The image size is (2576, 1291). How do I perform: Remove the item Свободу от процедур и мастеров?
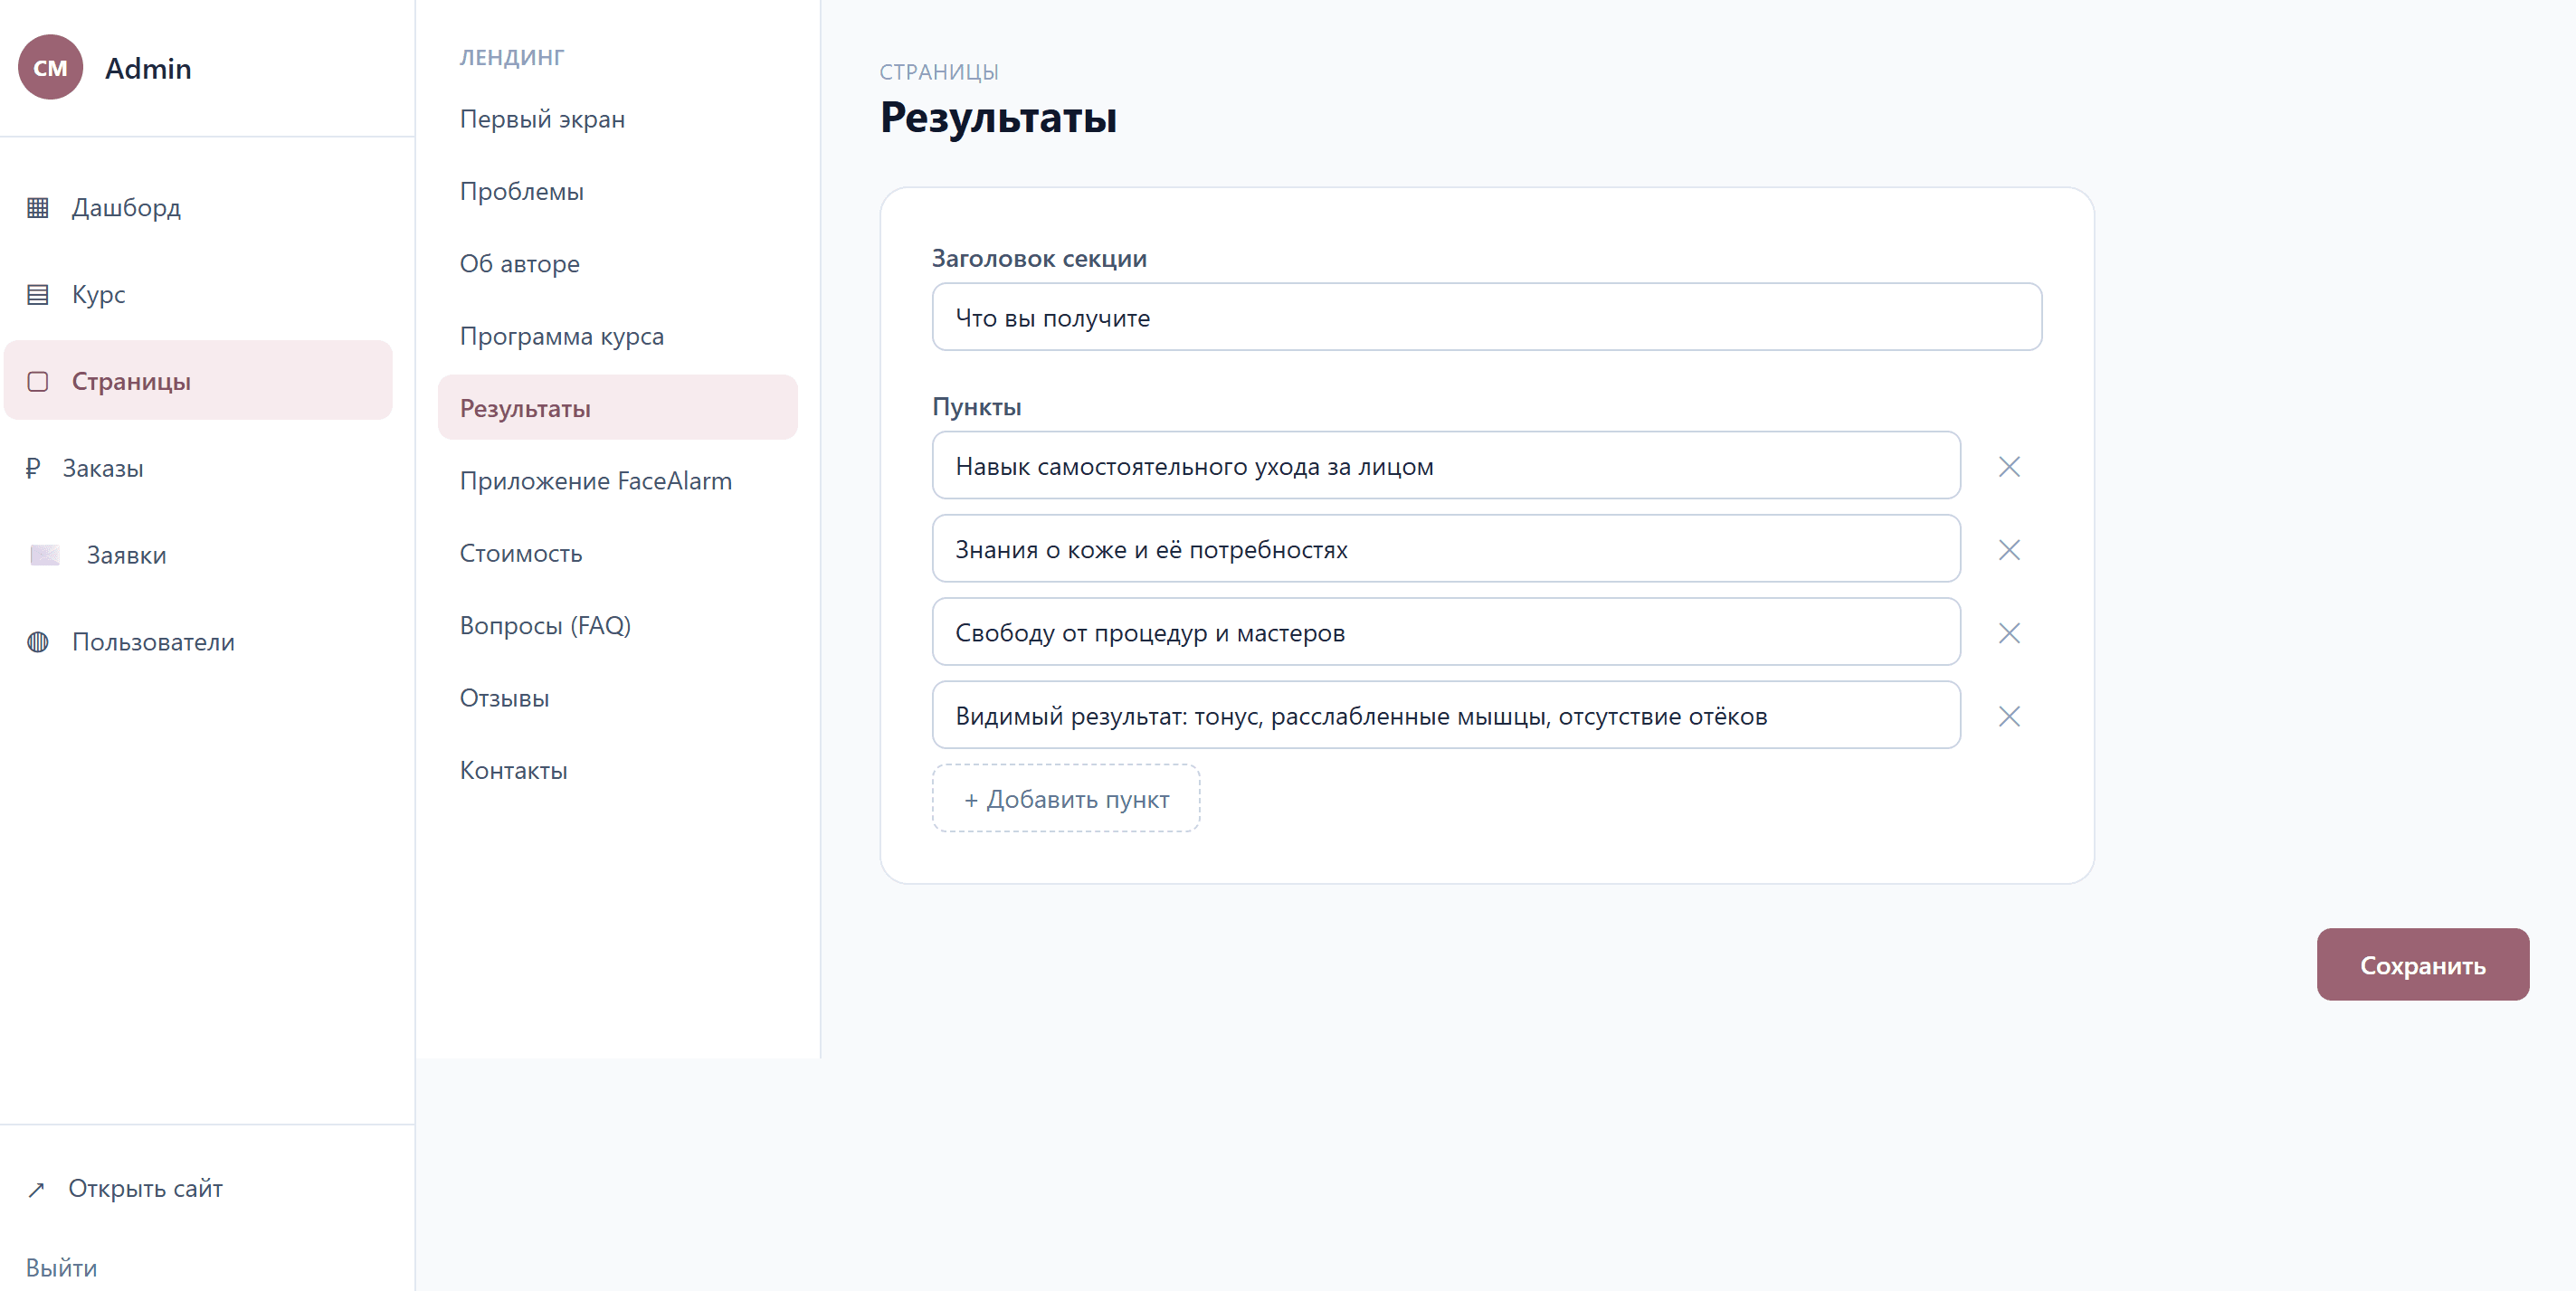click(2009, 633)
